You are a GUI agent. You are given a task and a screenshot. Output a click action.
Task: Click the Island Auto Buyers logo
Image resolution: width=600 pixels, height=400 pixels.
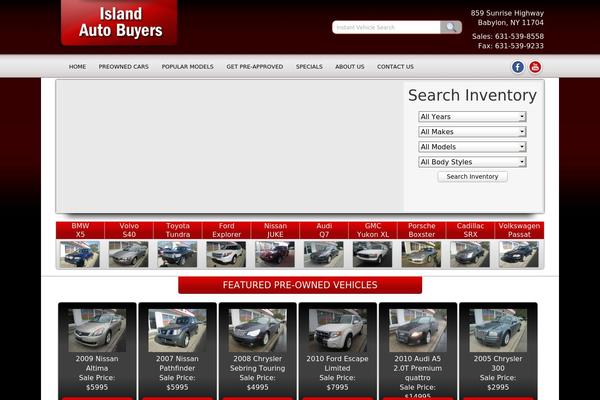coord(119,23)
